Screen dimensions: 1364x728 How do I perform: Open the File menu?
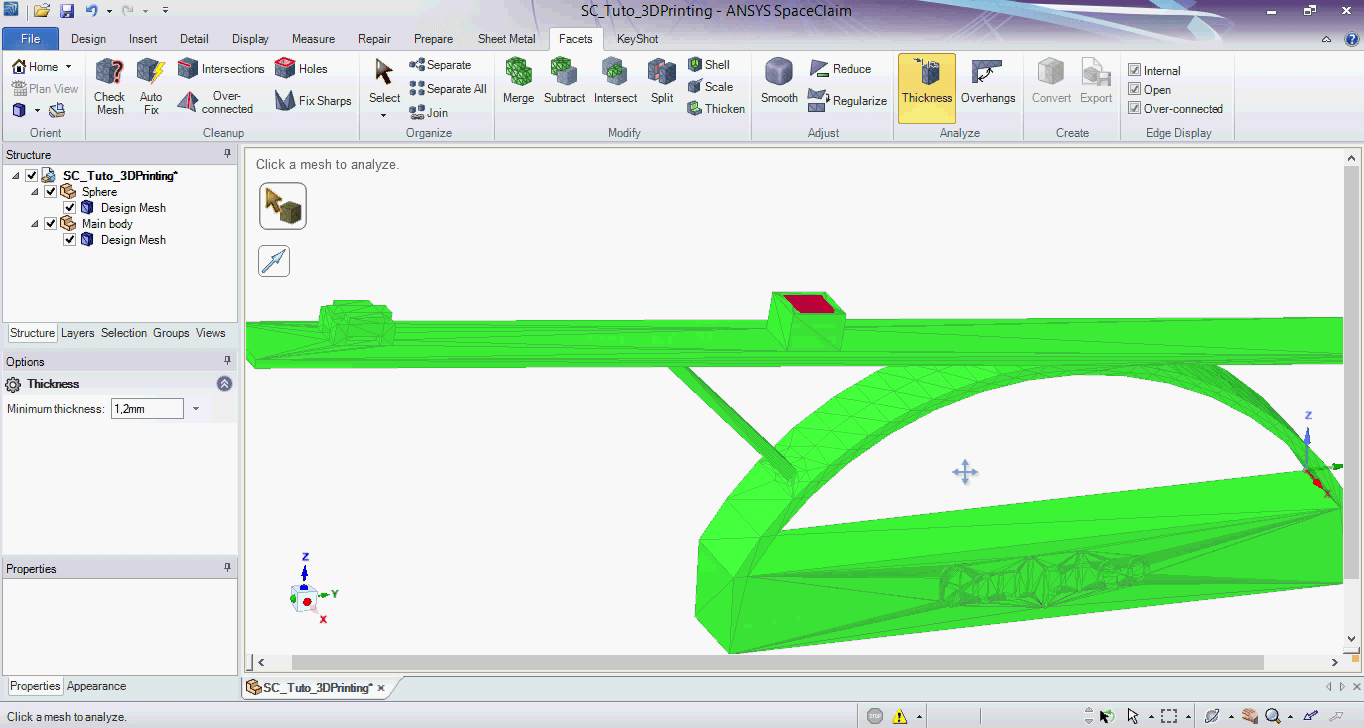(x=30, y=39)
